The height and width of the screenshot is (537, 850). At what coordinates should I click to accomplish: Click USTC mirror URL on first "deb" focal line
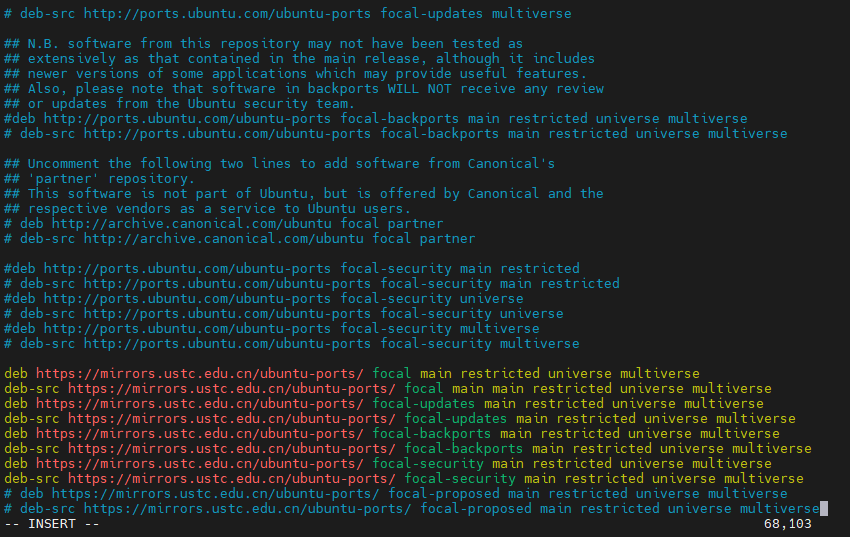coord(199,374)
